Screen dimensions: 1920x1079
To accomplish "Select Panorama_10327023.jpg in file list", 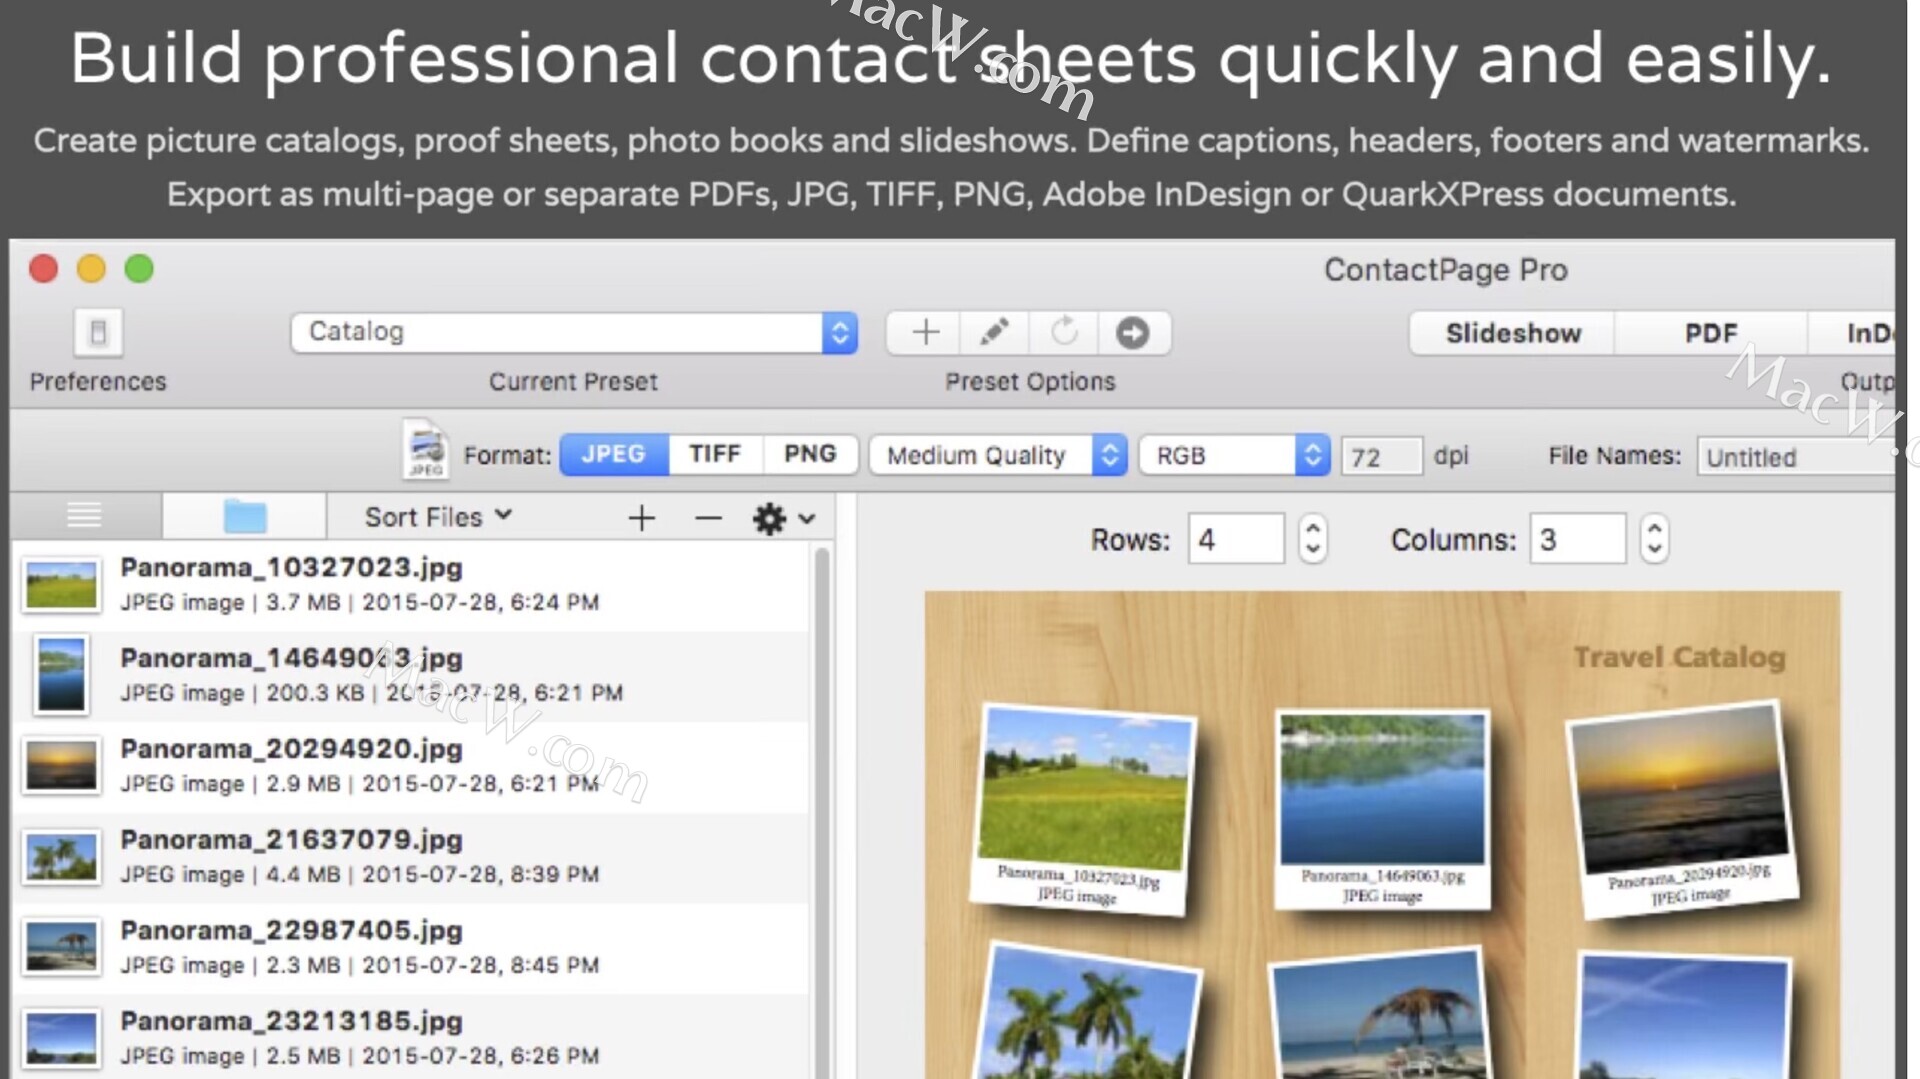I will pos(411,585).
